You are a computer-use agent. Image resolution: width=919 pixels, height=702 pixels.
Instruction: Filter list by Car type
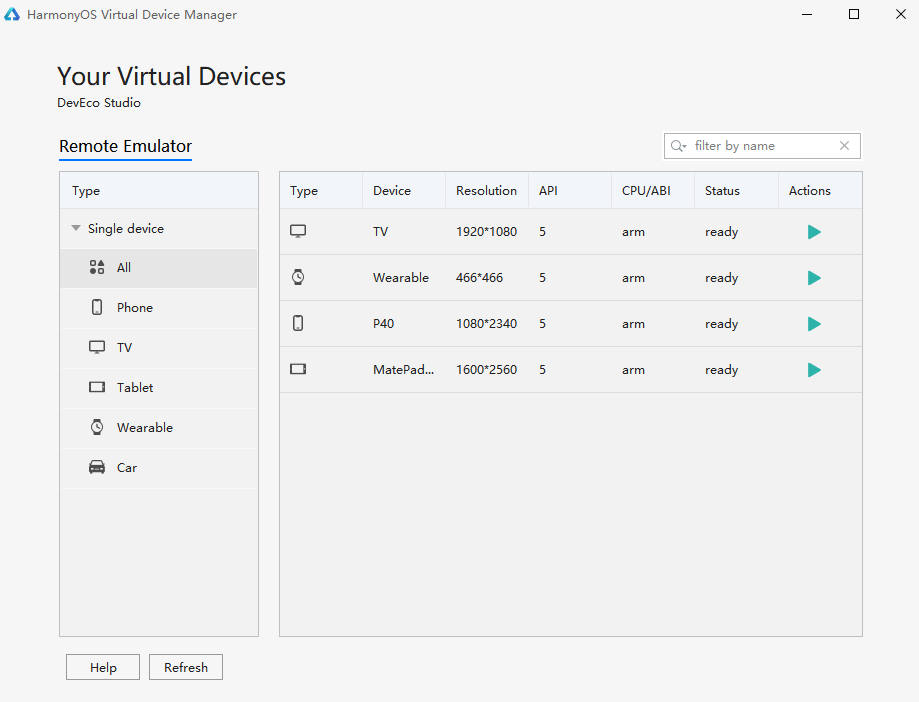(x=159, y=468)
